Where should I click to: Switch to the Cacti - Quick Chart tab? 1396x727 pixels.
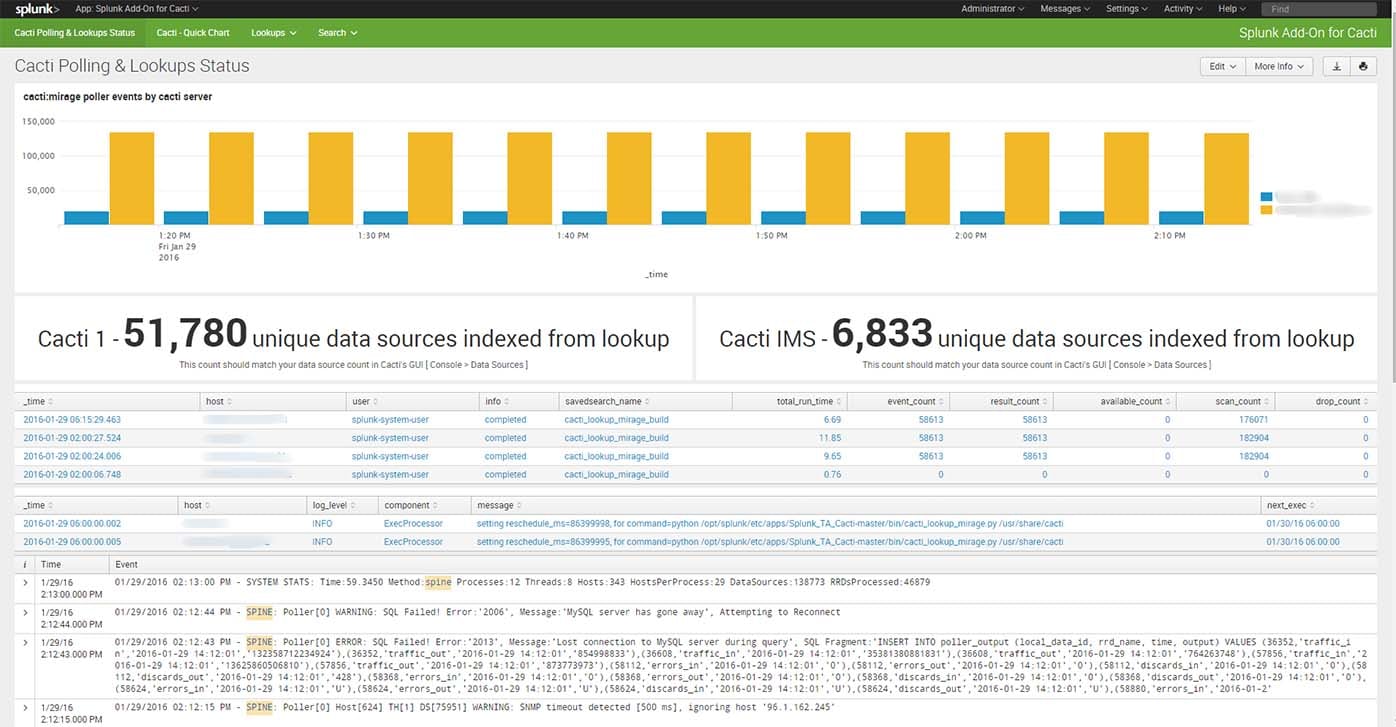[x=193, y=33]
